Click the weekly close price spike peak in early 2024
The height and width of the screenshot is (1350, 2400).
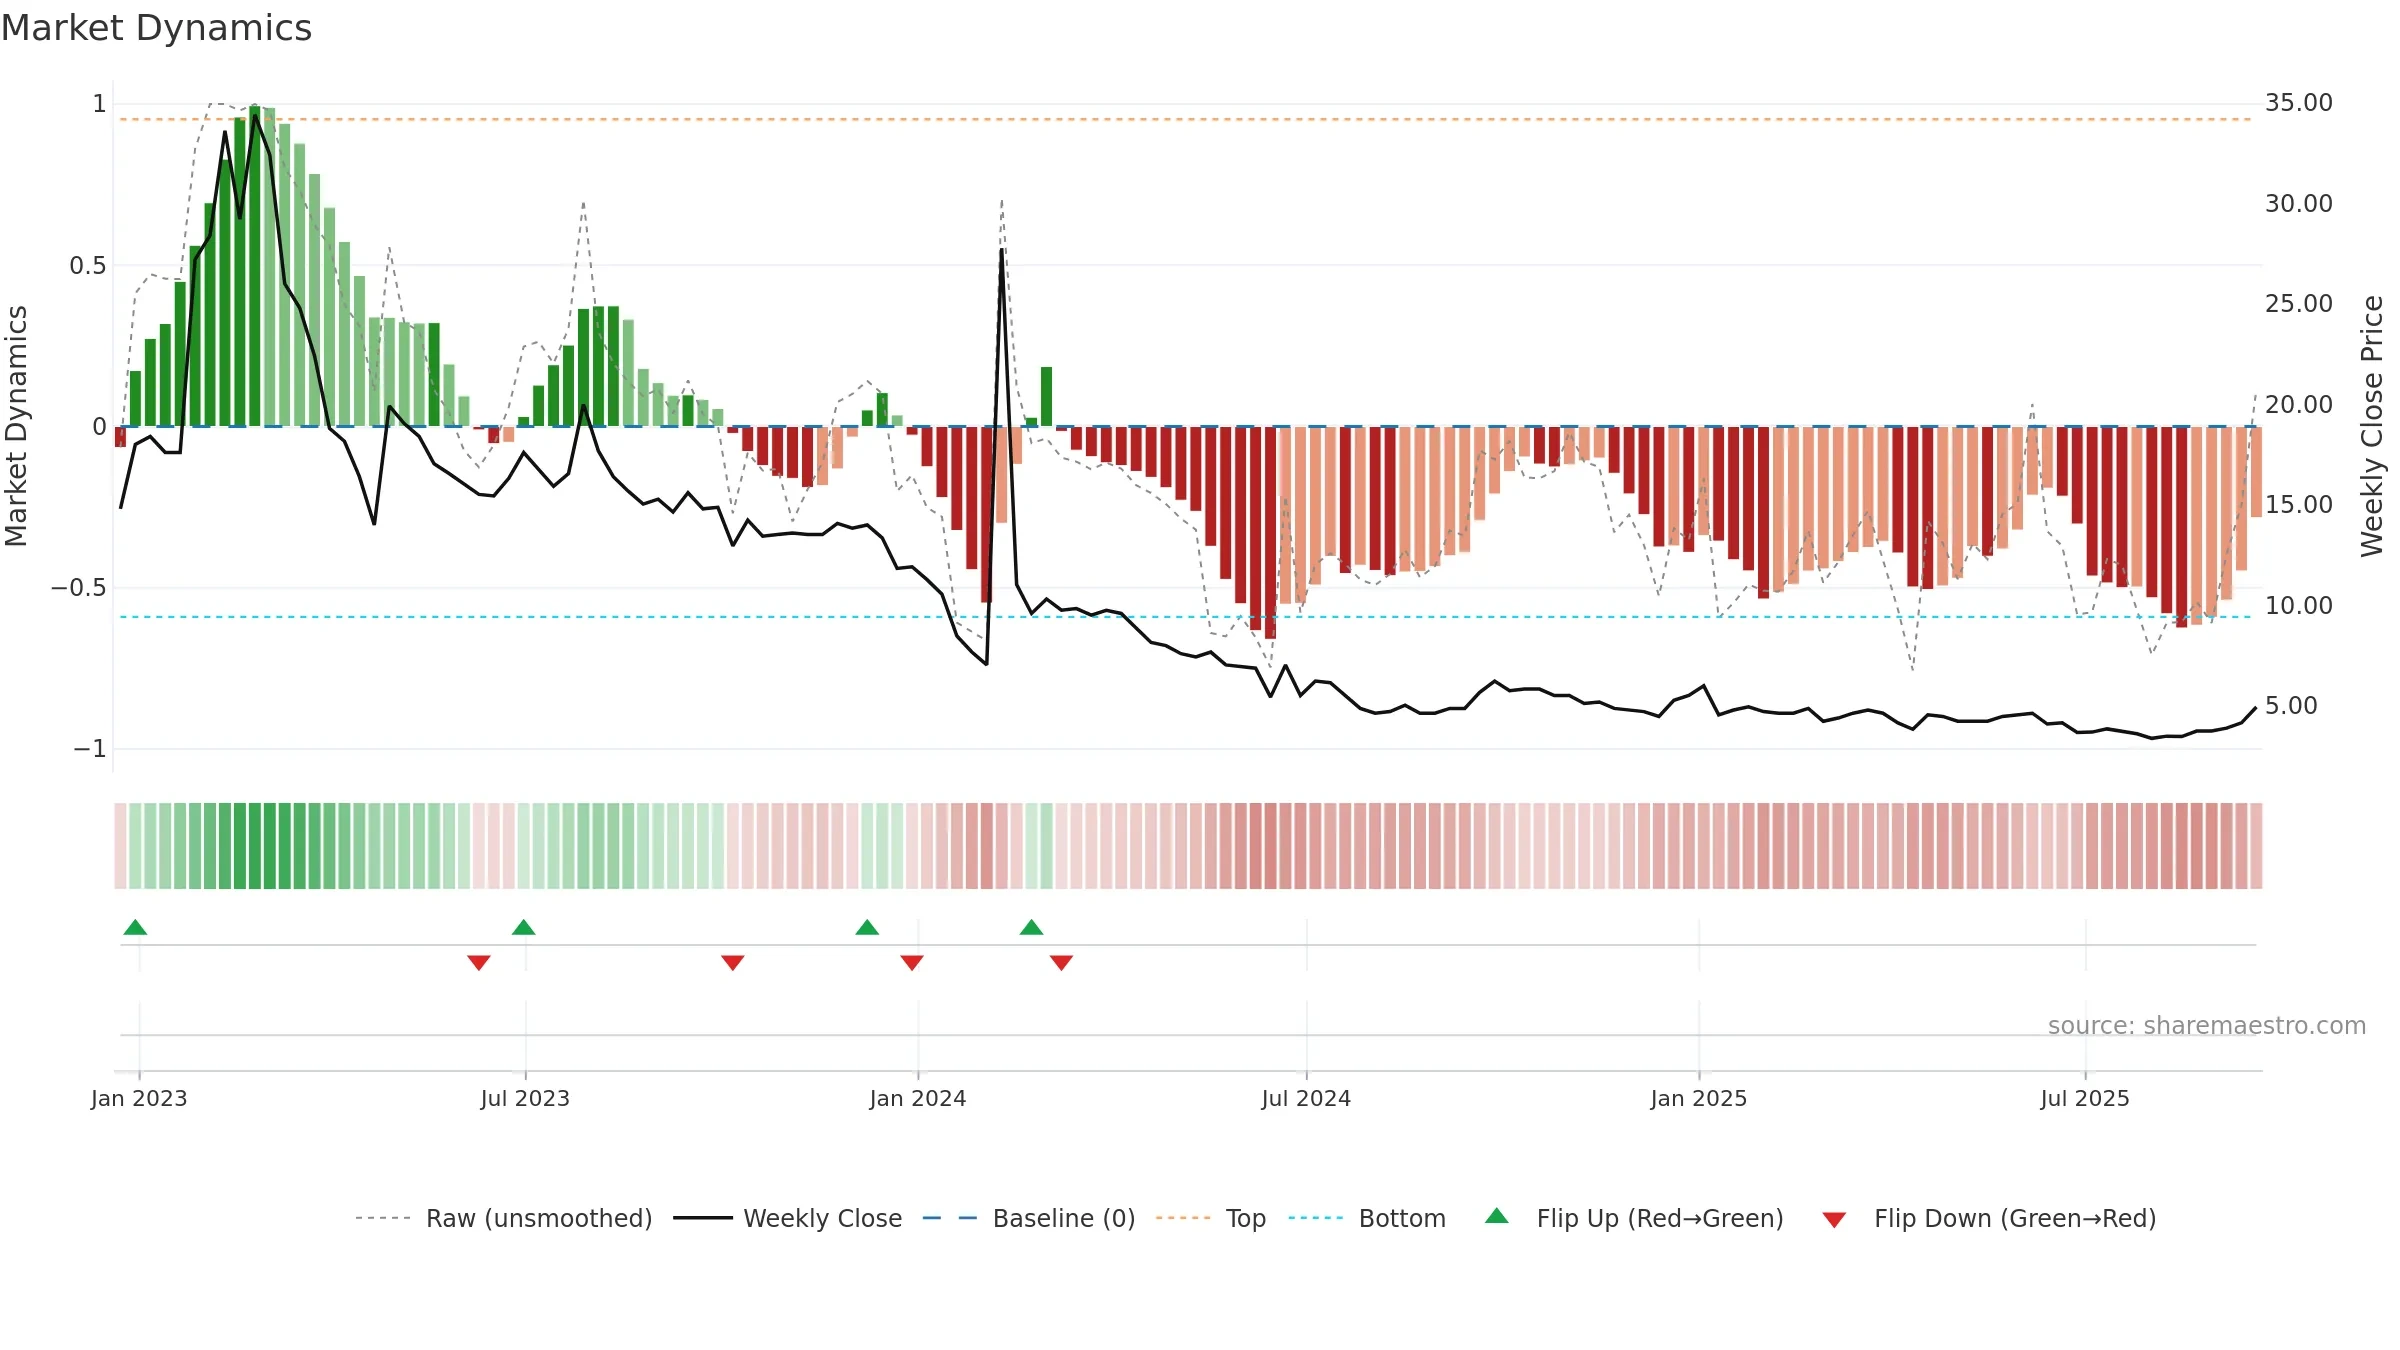pos(1001,250)
